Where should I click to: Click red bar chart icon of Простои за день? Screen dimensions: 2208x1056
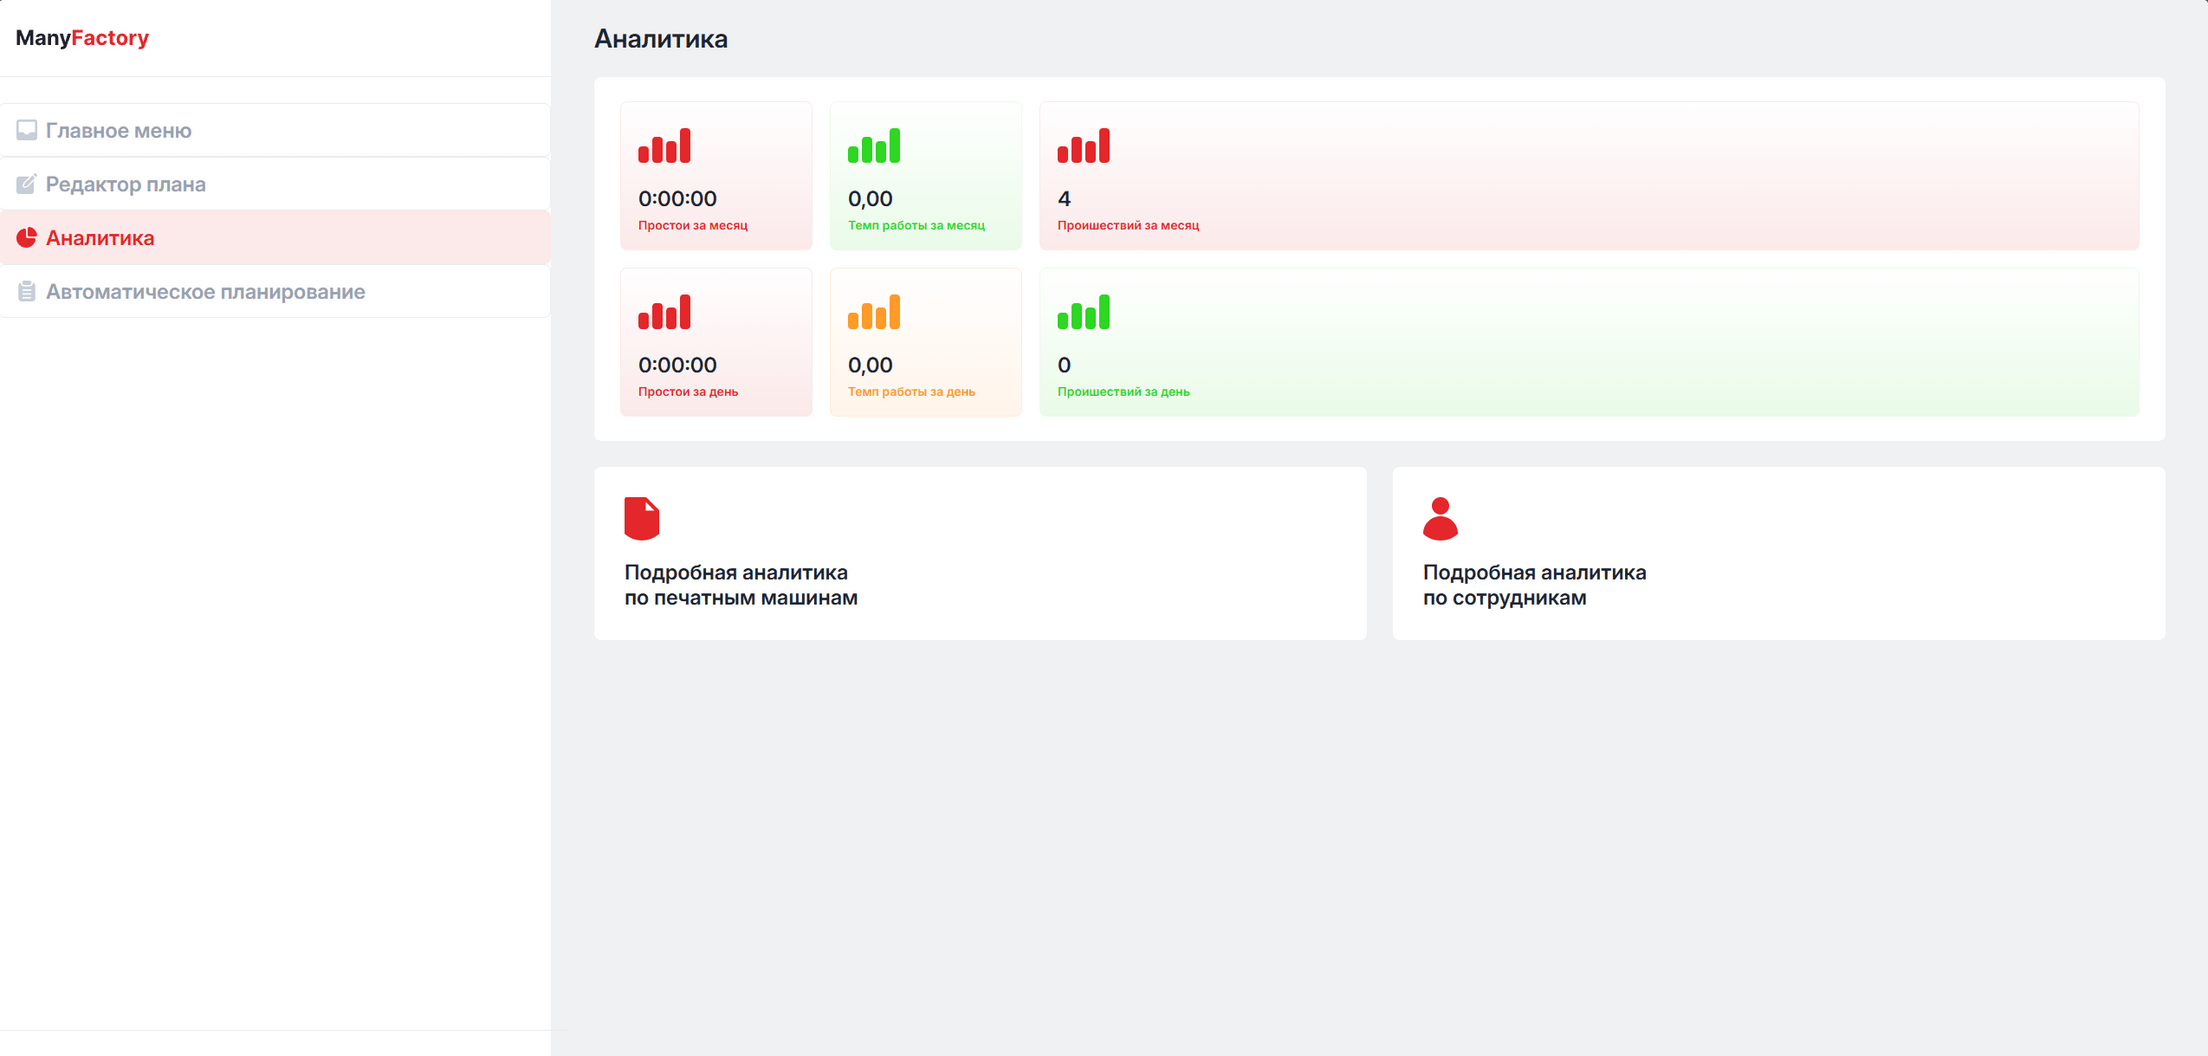pyautogui.click(x=664, y=312)
